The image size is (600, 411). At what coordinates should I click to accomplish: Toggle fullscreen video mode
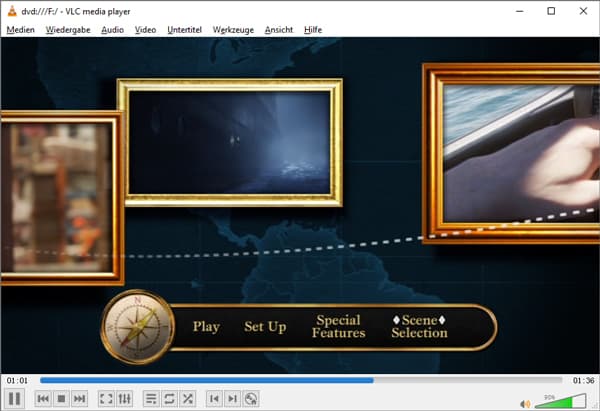click(x=106, y=399)
